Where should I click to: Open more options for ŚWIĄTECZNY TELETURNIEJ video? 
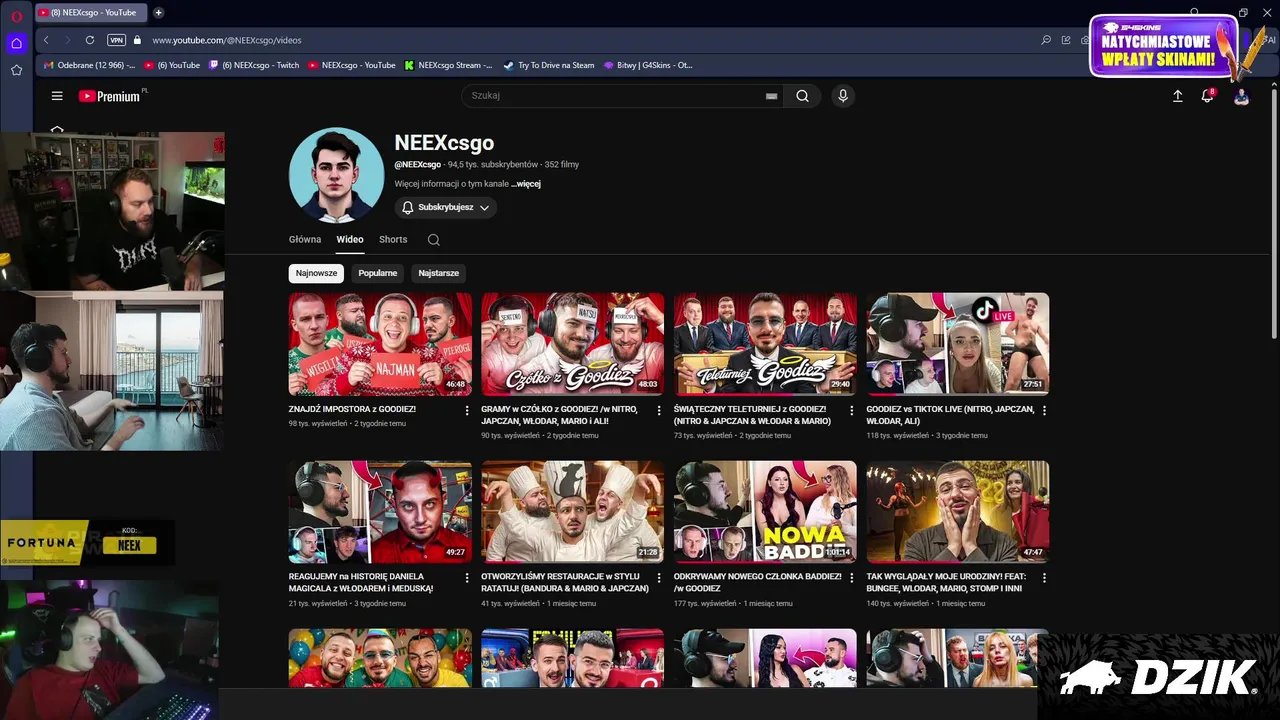[851, 410]
